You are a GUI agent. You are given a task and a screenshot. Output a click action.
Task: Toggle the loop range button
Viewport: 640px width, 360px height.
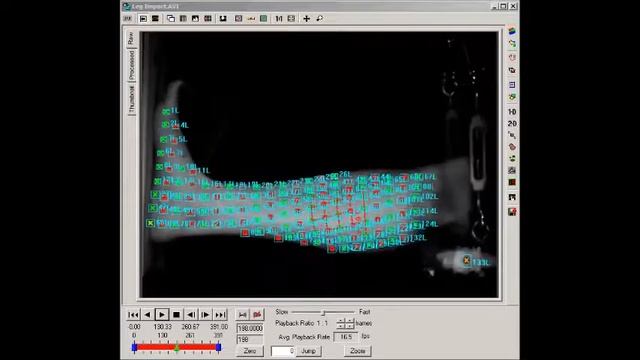pos(242,315)
